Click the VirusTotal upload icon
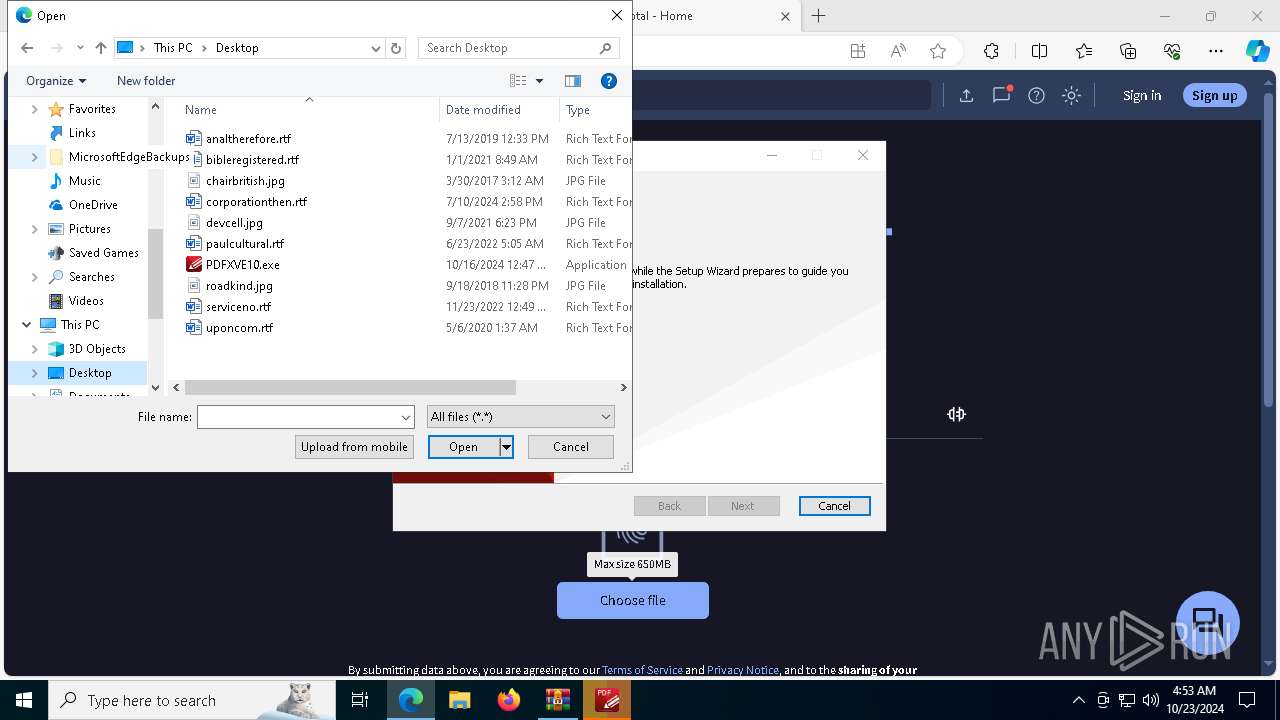Image resolution: width=1280 pixels, height=720 pixels. (x=966, y=95)
